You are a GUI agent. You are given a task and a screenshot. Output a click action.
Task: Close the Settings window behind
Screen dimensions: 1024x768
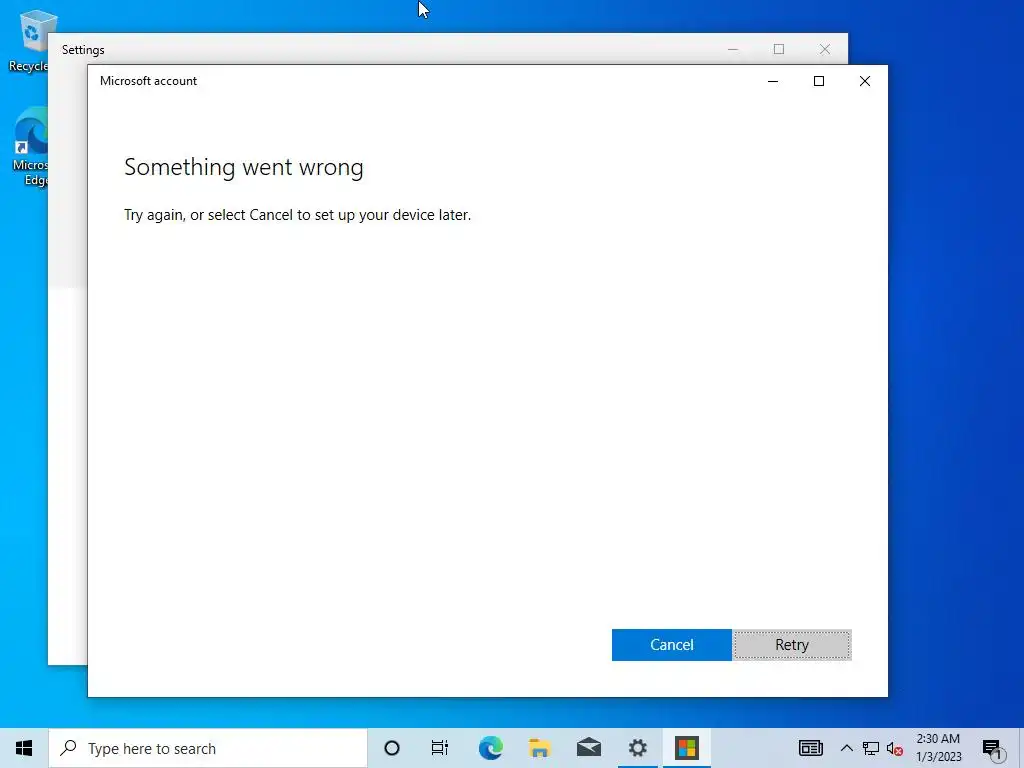(x=825, y=50)
